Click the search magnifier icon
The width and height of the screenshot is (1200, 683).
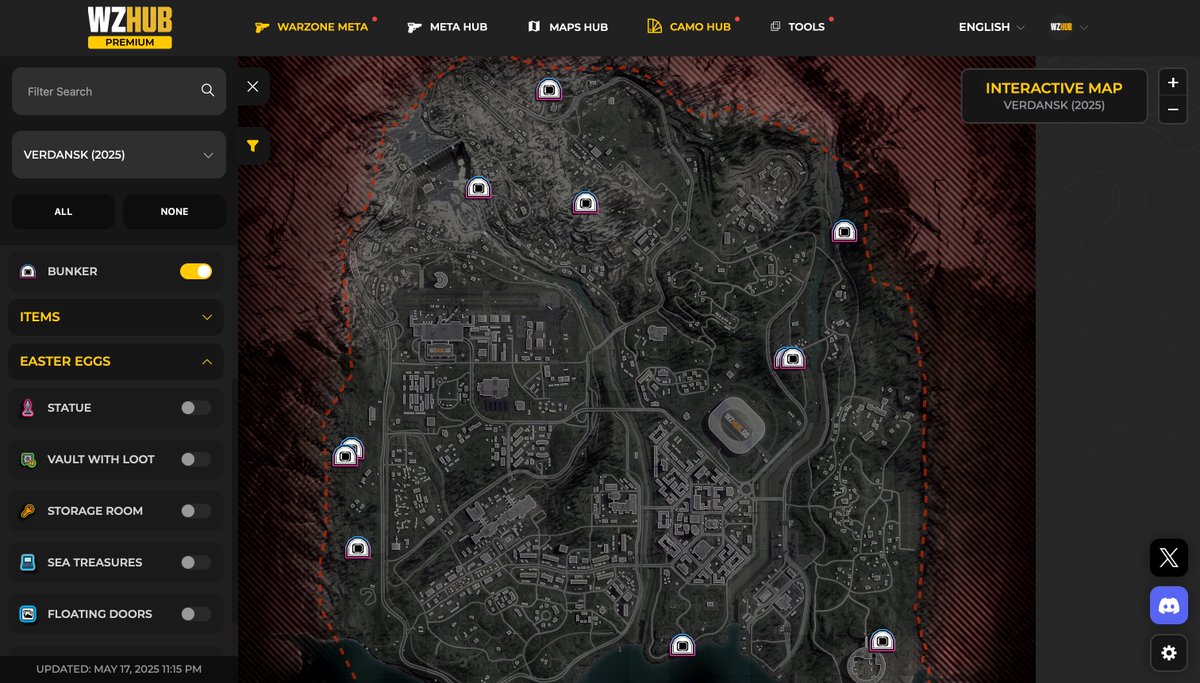(x=208, y=91)
